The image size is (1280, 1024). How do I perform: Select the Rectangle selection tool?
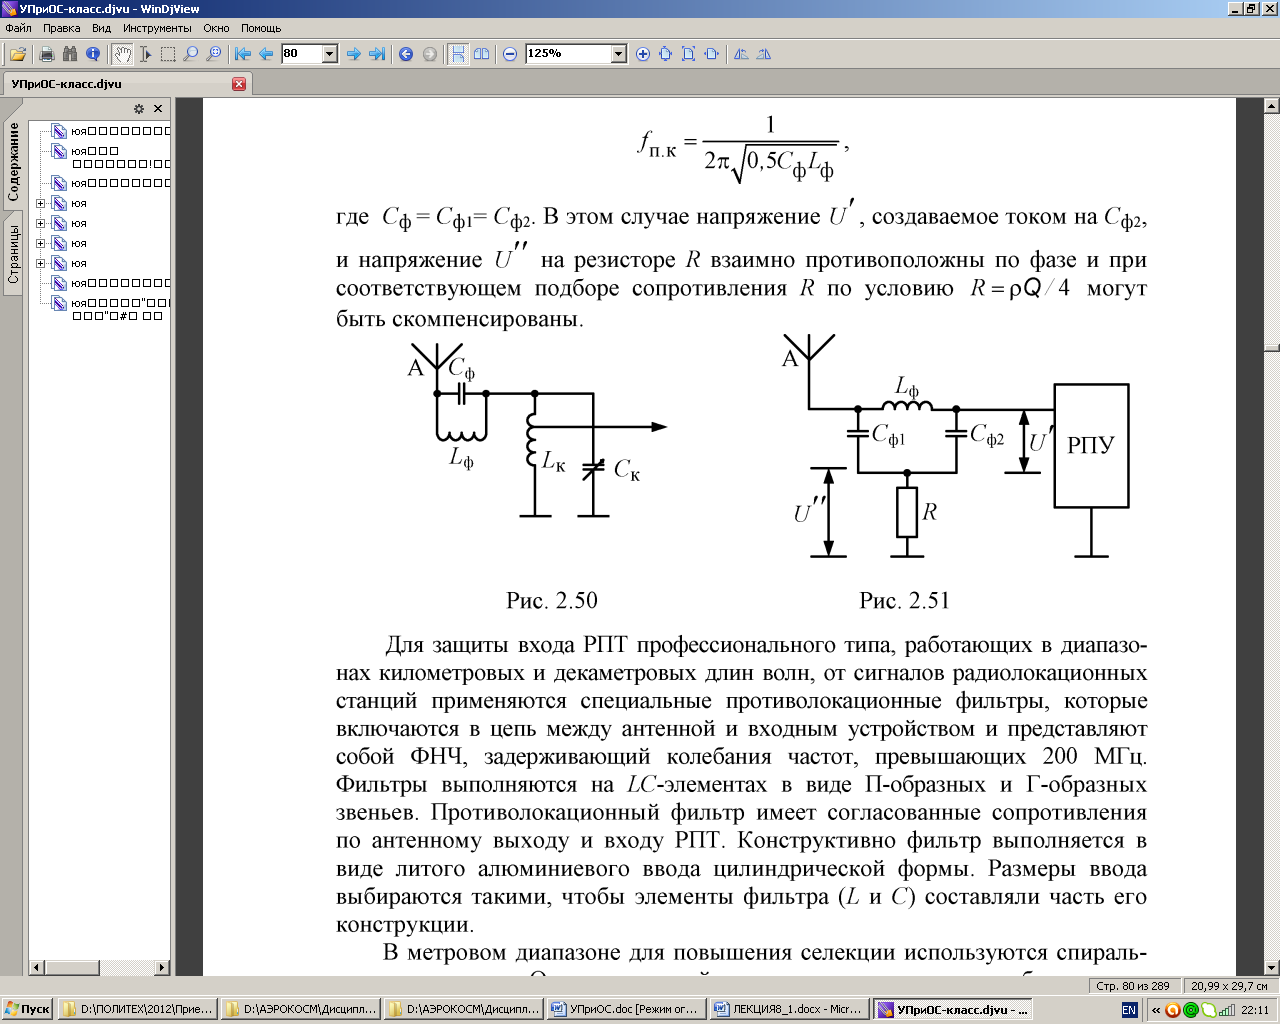coord(168,54)
